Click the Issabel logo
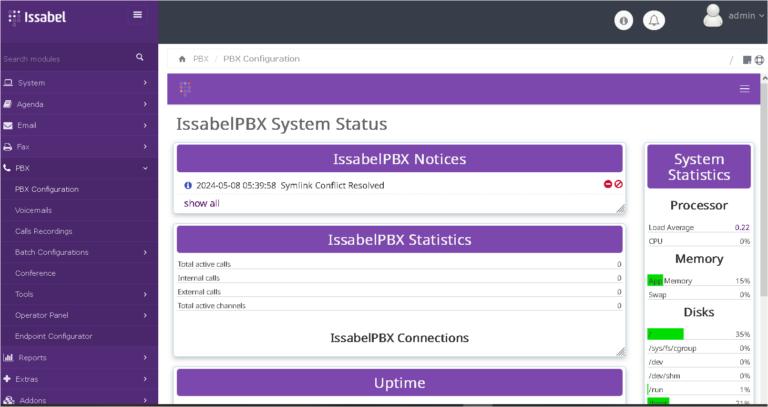This screenshot has height=407, width=768. (x=42, y=16)
